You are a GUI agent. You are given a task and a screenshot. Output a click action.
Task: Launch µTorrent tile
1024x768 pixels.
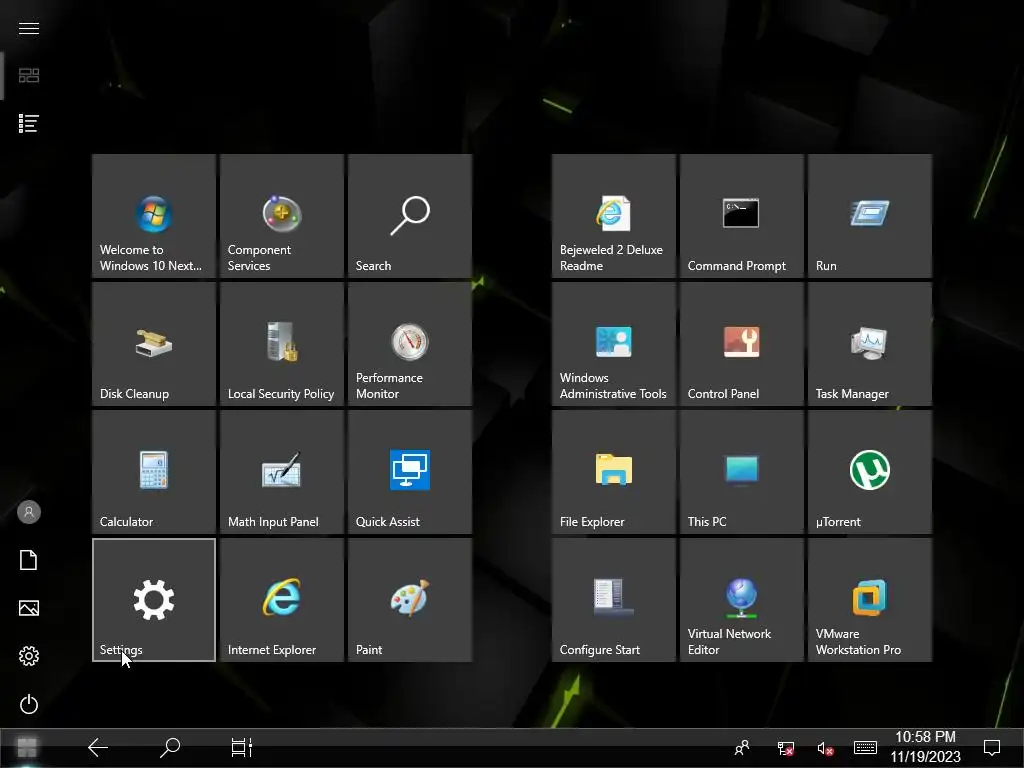(869, 472)
